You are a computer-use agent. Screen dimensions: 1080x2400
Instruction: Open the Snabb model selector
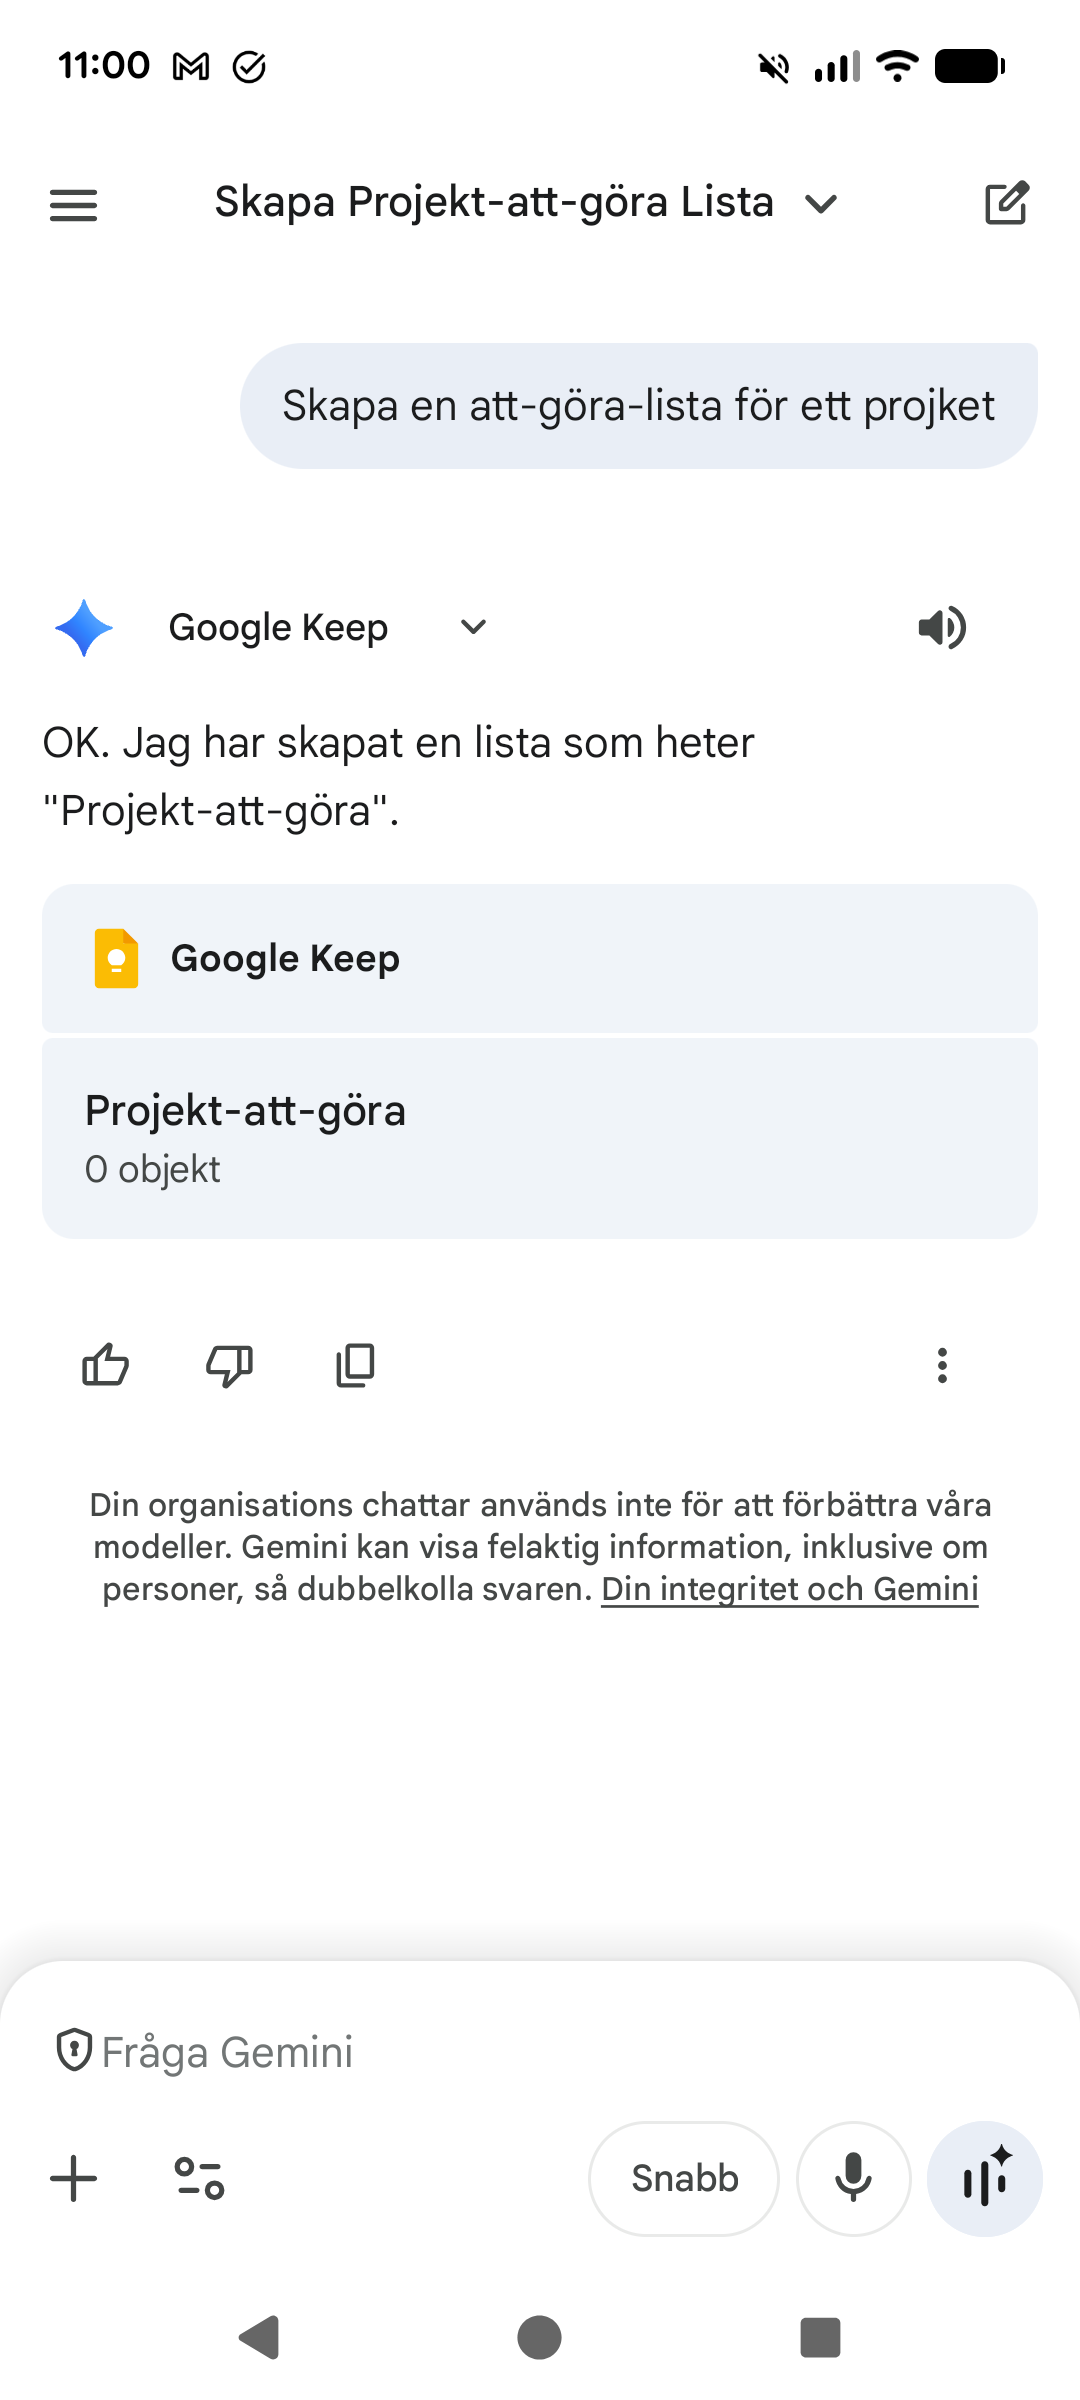point(684,2178)
